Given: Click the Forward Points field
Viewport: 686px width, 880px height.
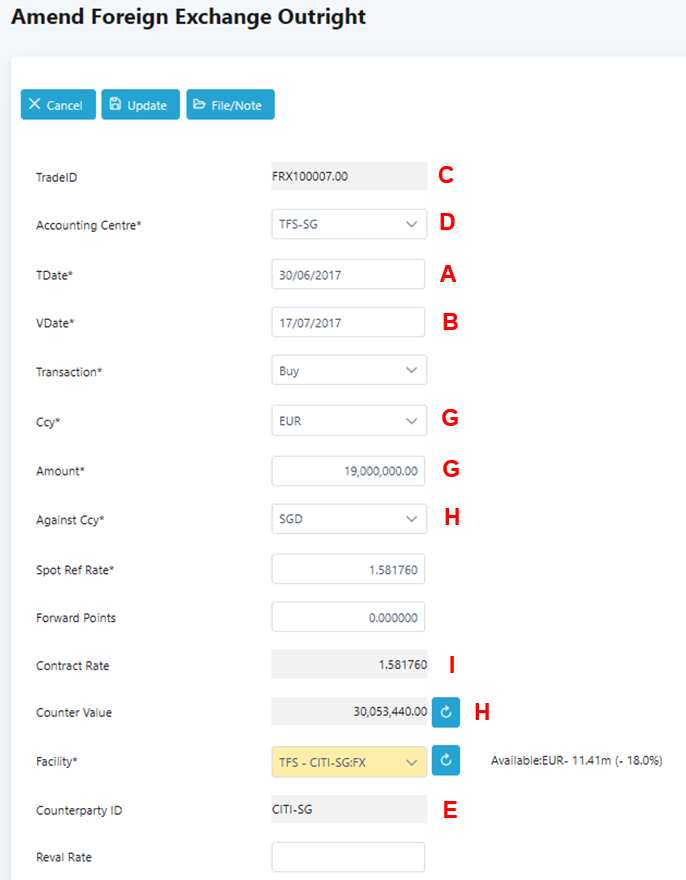Looking at the screenshot, I should 348,617.
